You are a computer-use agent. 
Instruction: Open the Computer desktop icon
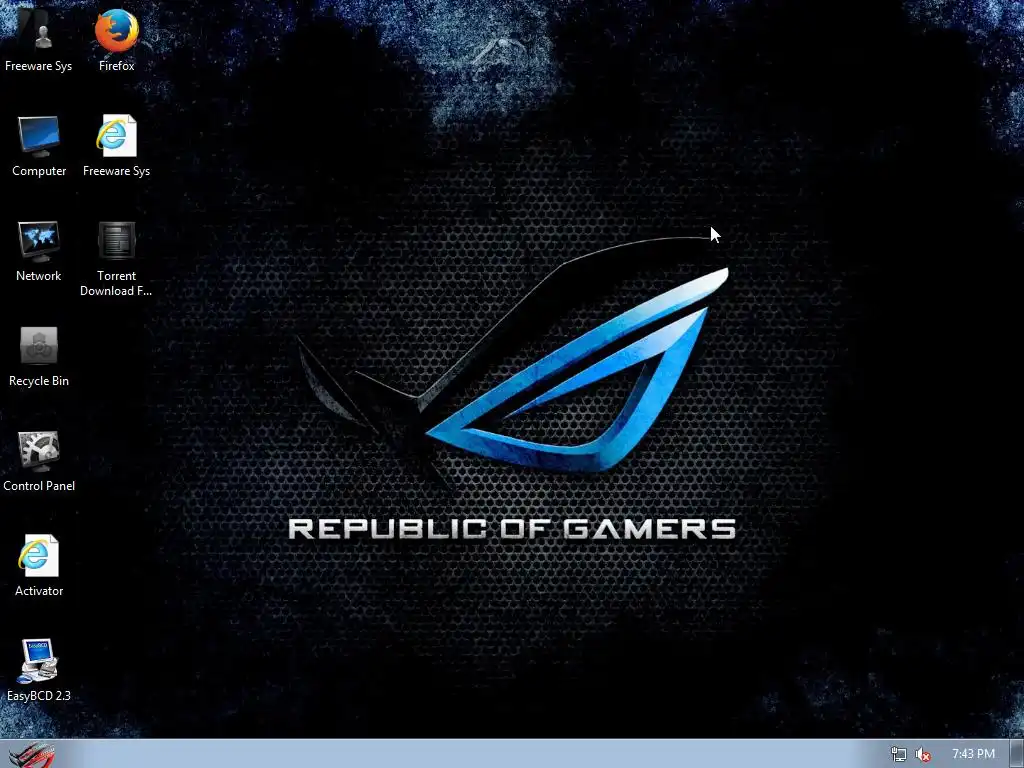(39, 145)
